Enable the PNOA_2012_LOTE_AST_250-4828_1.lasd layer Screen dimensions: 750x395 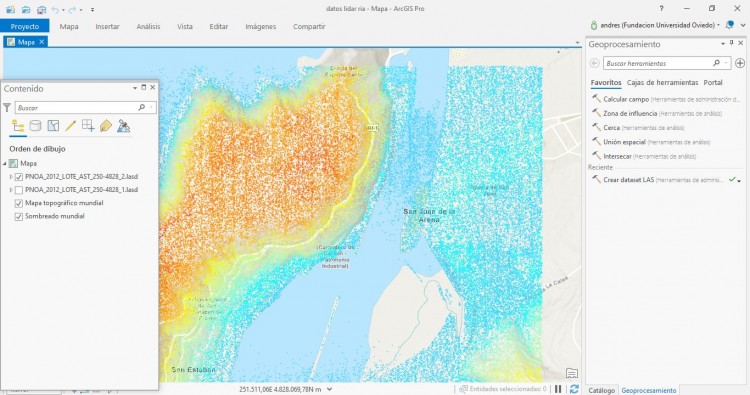click(x=19, y=190)
